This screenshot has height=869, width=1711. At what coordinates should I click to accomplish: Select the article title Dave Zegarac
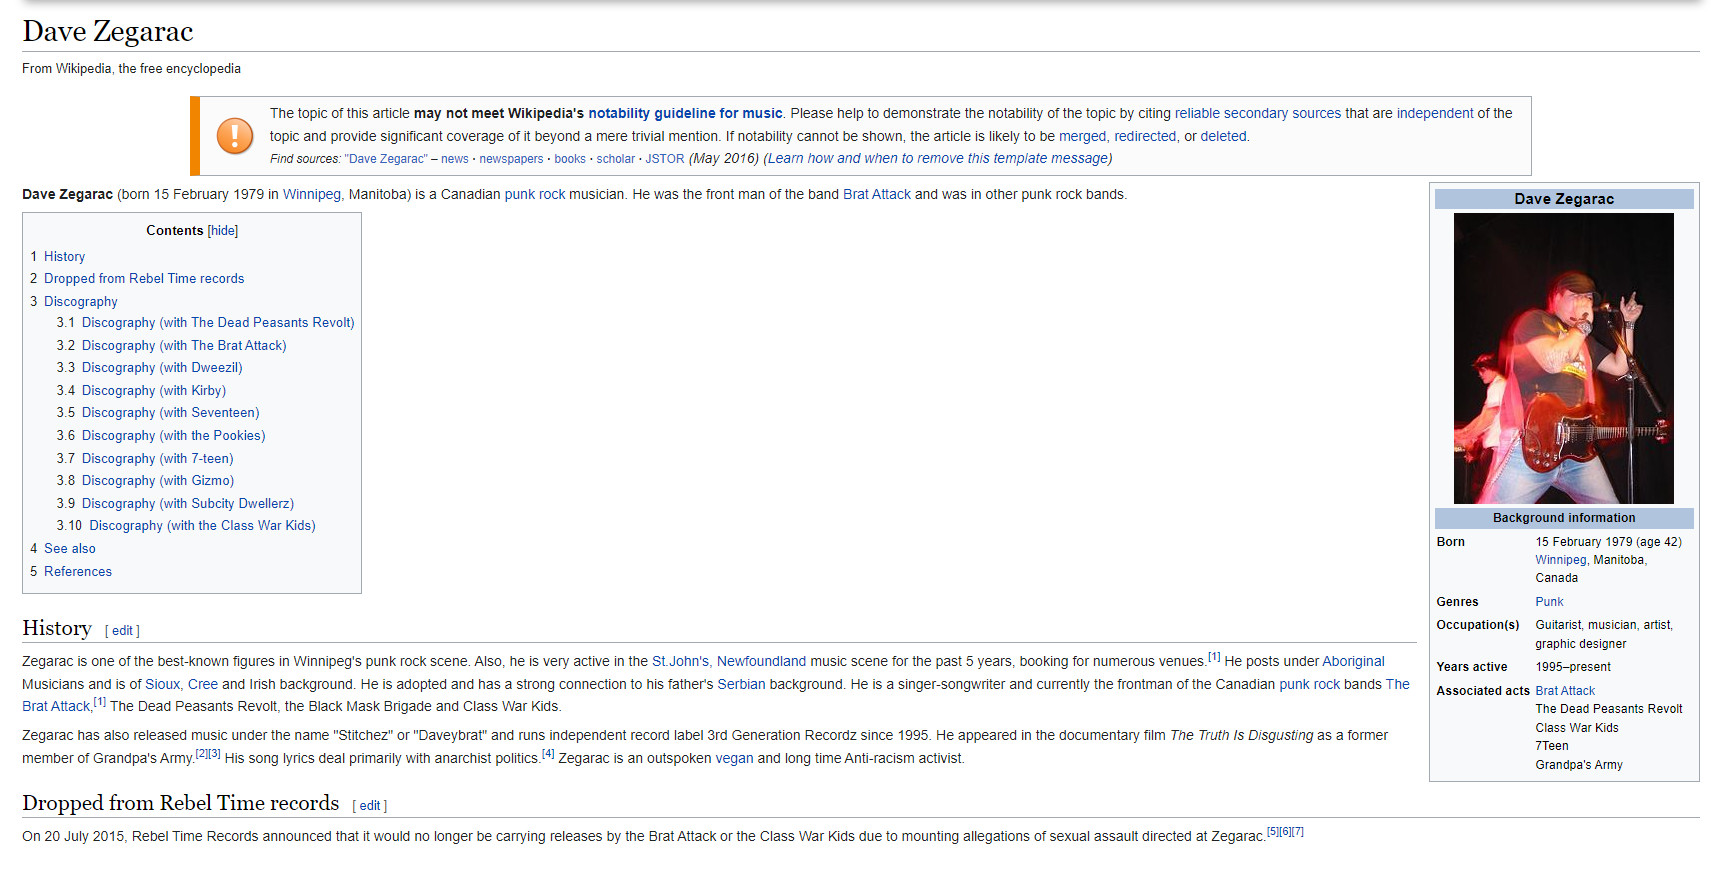pos(107,32)
